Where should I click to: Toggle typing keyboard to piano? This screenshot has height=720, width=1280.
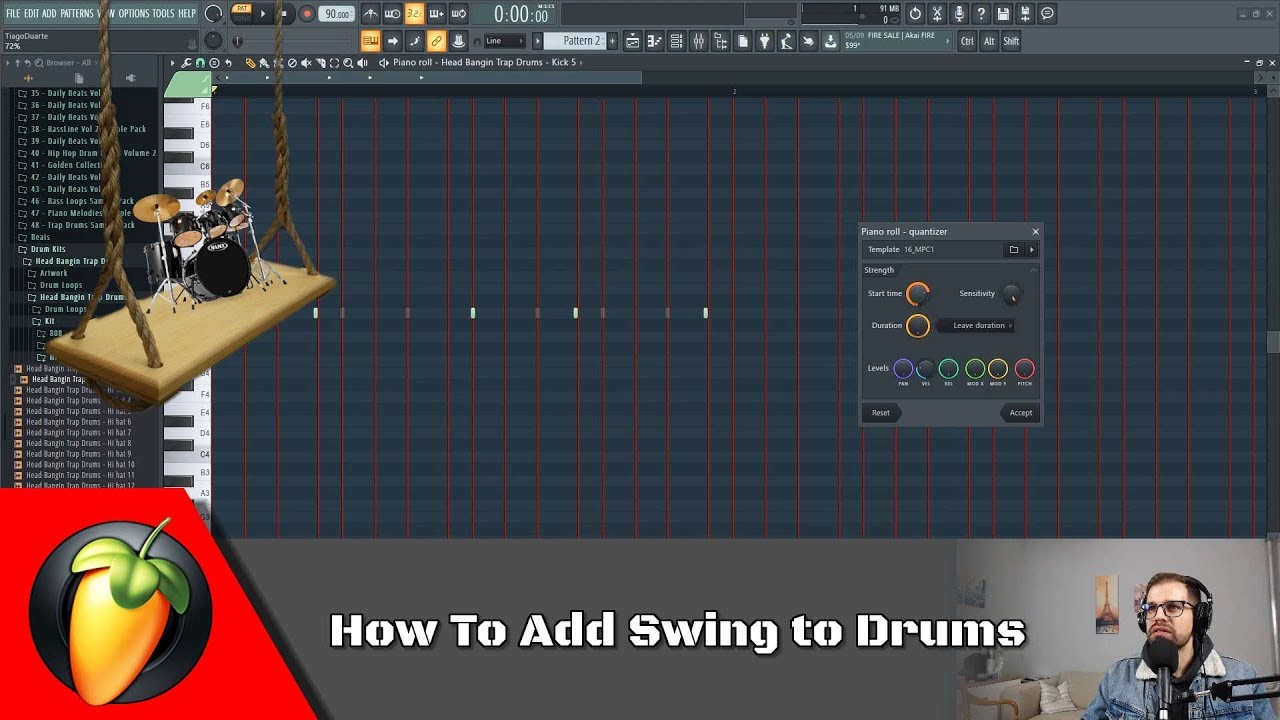[370, 41]
